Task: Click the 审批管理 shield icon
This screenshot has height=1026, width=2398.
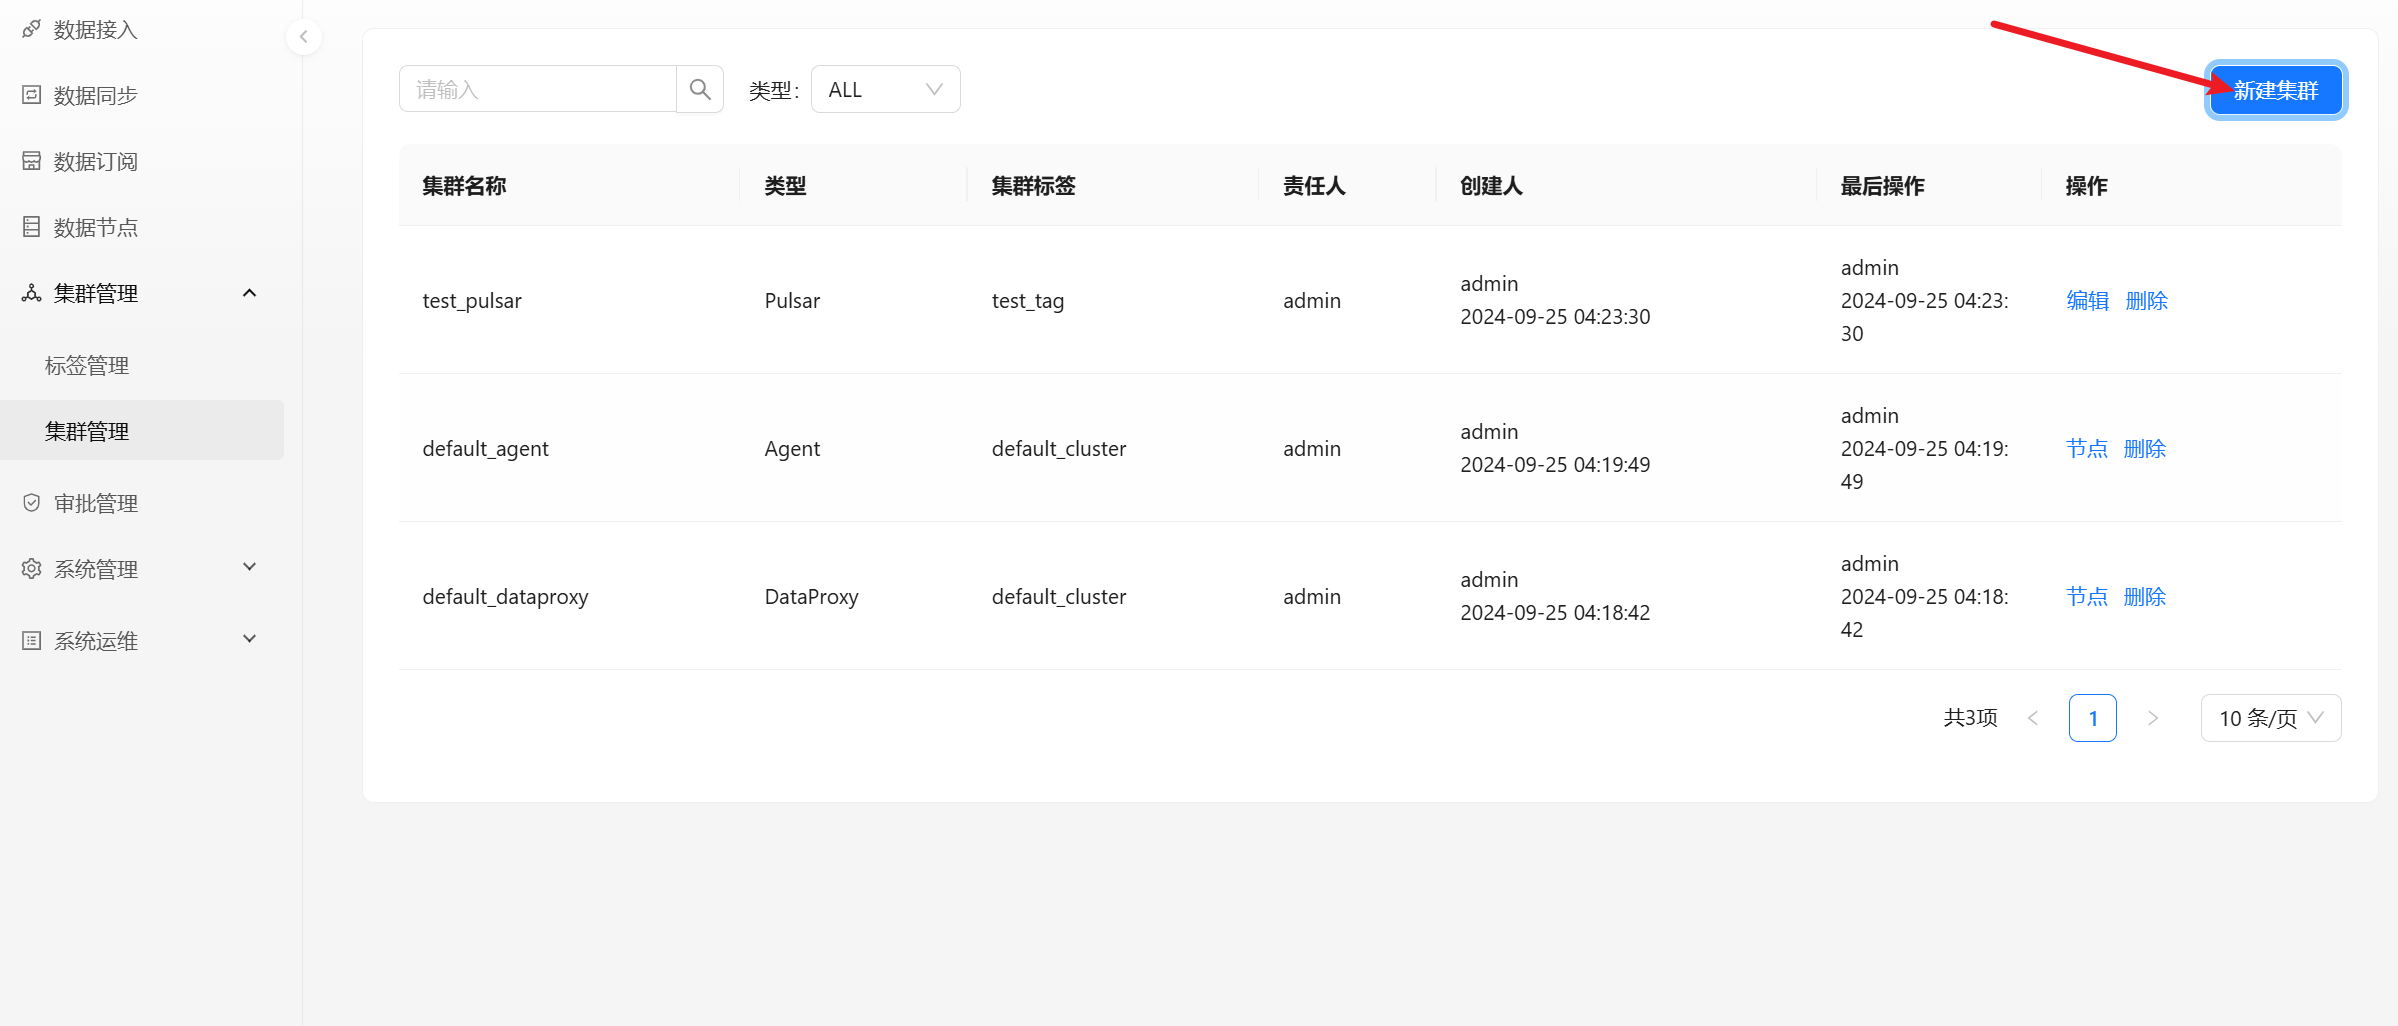Action: pos(32,503)
